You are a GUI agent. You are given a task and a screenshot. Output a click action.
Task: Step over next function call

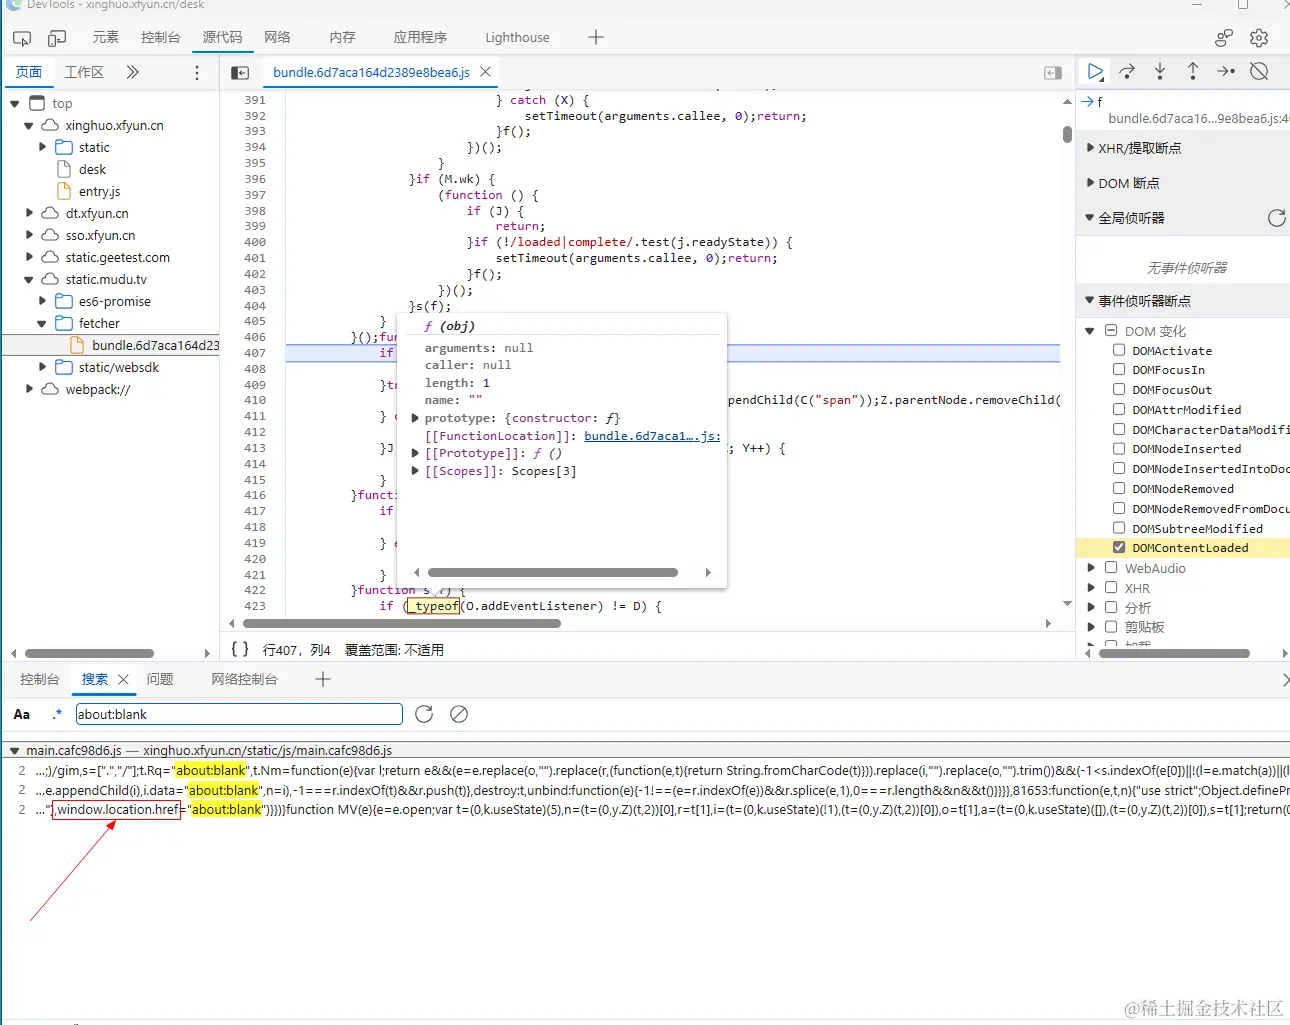[1127, 71]
